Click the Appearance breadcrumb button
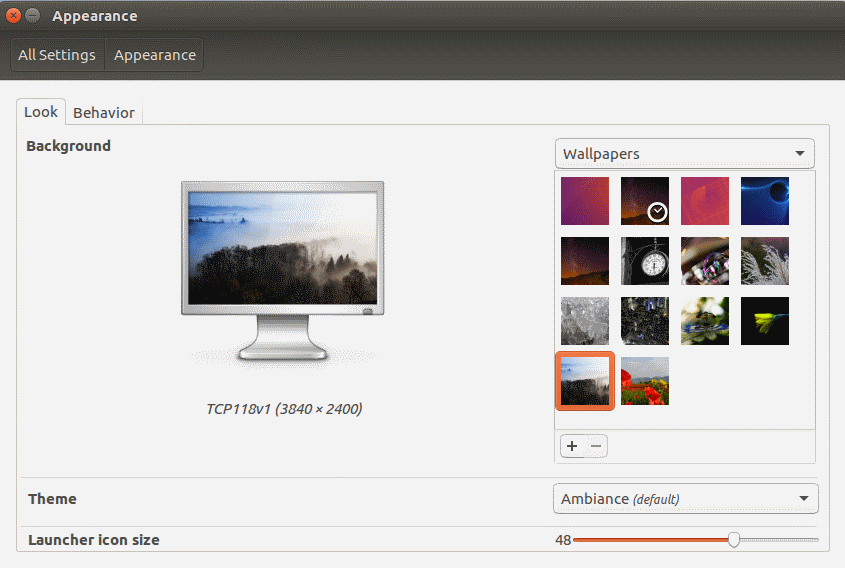The width and height of the screenshot is (845, 568). tap(155, 55)
